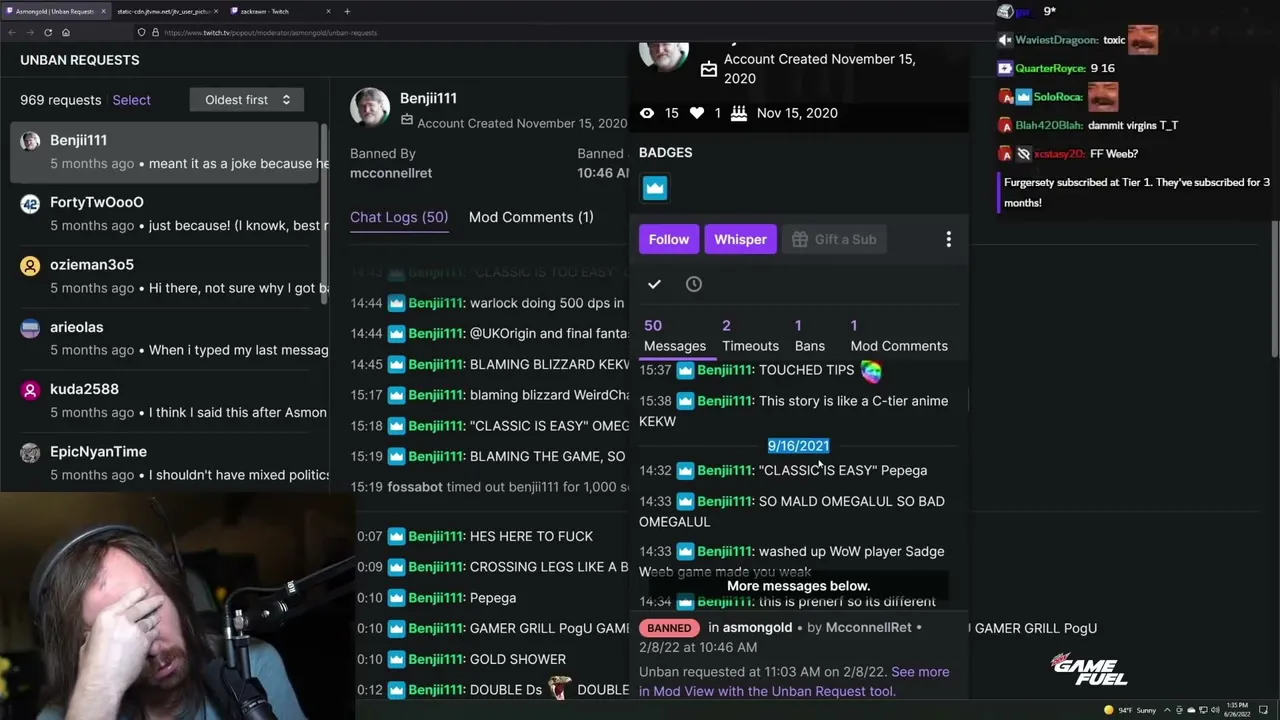Image resolution: width=1280 pixels, height=720 pixels.
Task: Click the Prime crown badge under Badges
Action: point(655,187)
